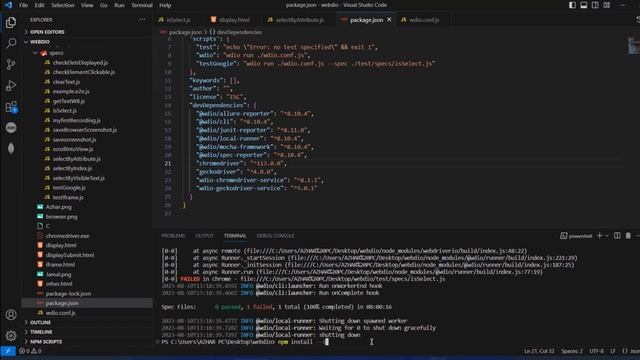640x360 pixels.
Task: Switch to the selectByAttribute.js editor tab
Action: (299, 20)
